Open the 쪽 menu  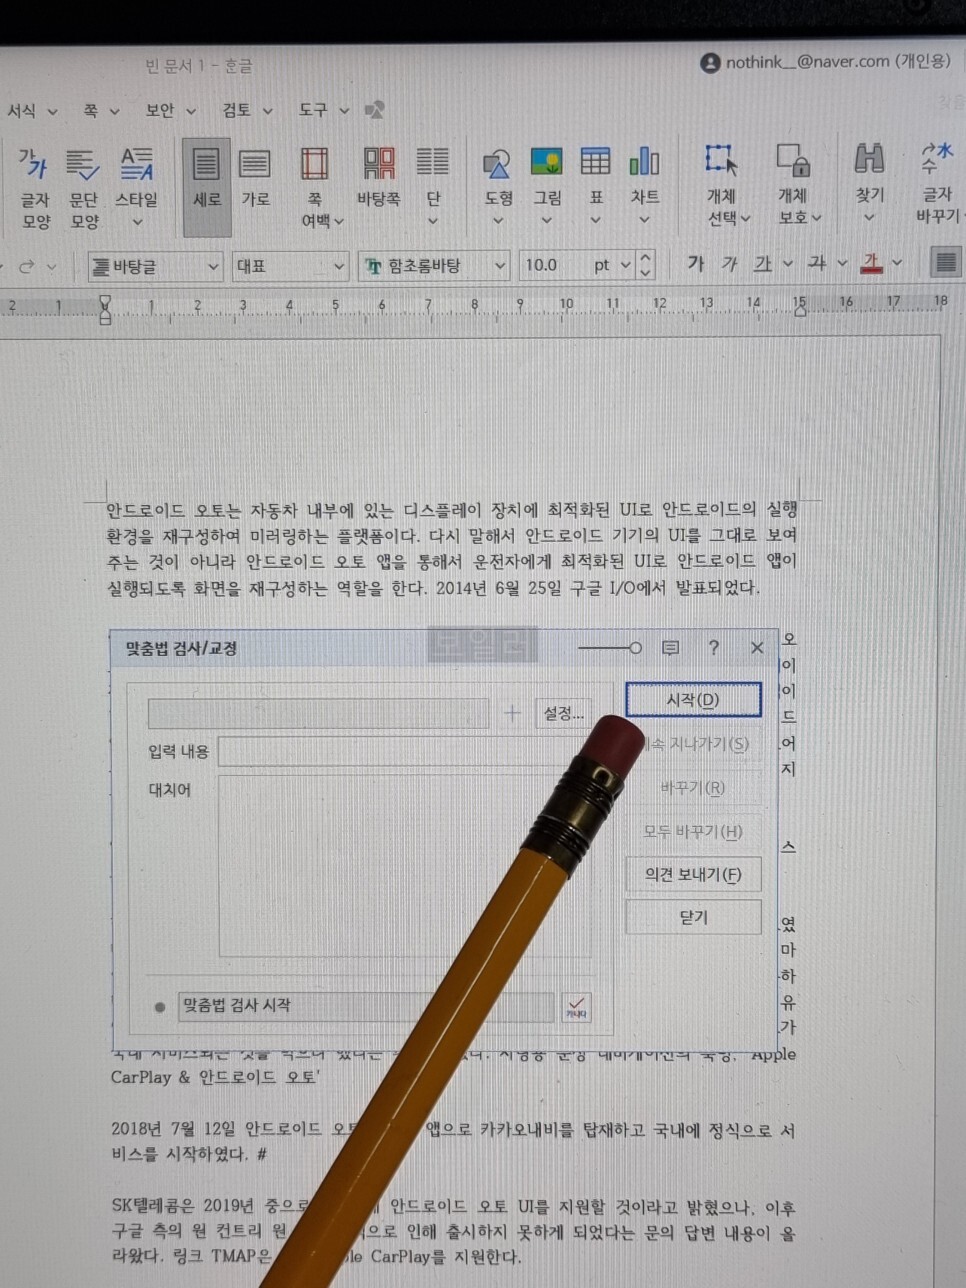(x=100, y=110)
